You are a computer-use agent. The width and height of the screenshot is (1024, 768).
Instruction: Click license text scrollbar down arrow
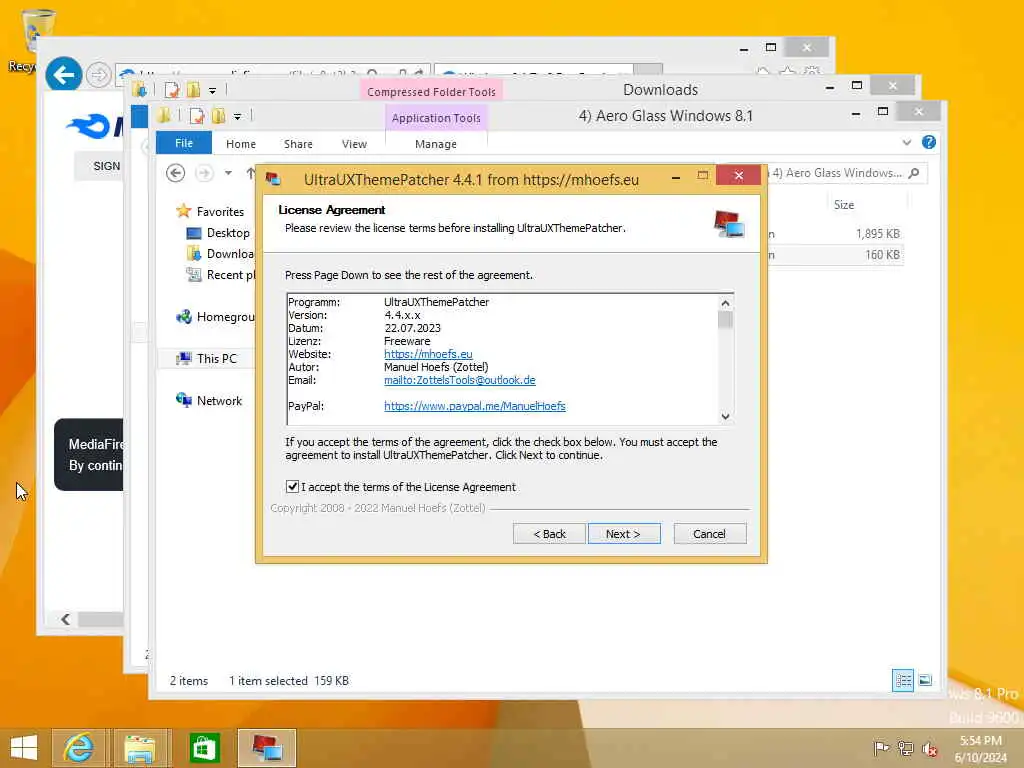pyautogui.click(x=725, y=416)
